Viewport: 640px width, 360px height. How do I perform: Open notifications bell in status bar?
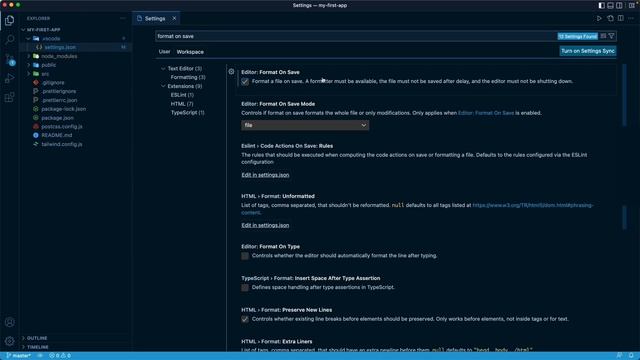pos(631,356)
